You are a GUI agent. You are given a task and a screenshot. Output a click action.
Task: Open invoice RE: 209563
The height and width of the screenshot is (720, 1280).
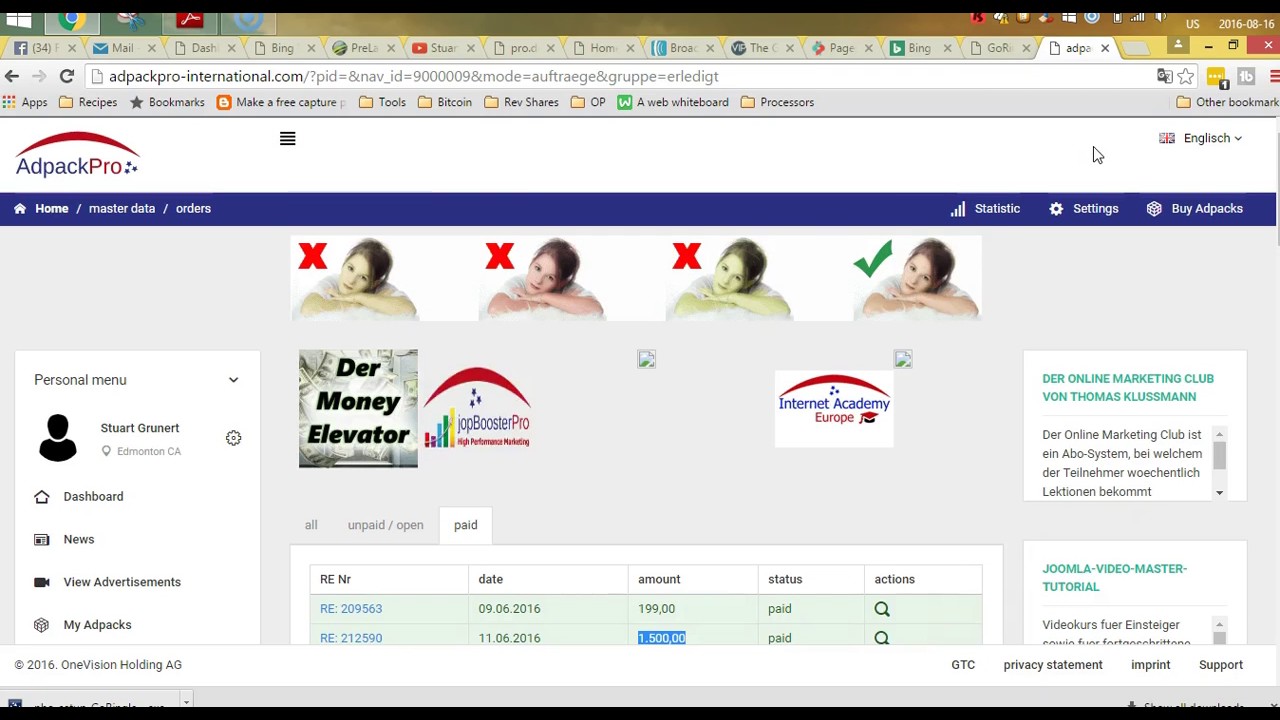(351, 608)
